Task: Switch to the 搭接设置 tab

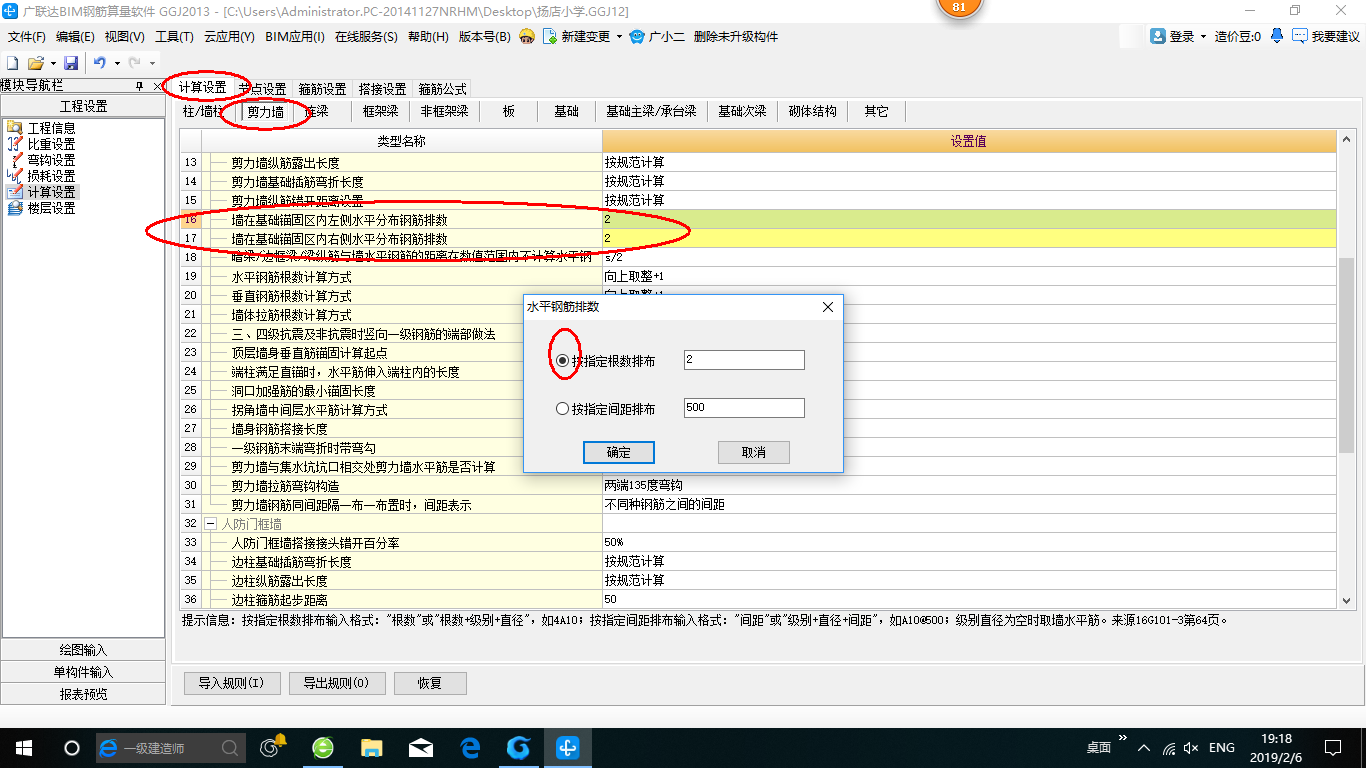Action: coord(382,89)
